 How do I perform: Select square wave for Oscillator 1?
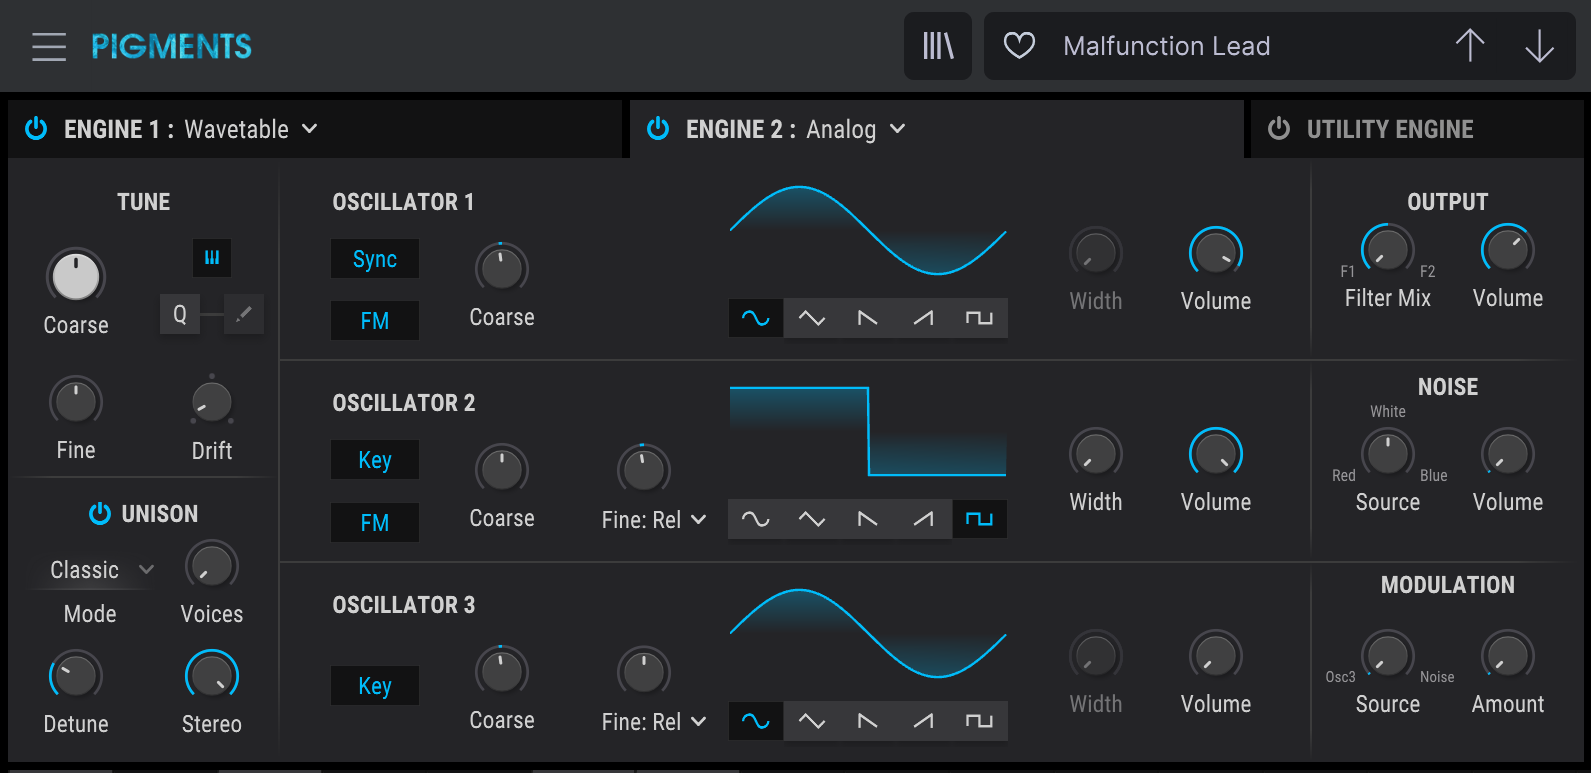coord(979,318)
